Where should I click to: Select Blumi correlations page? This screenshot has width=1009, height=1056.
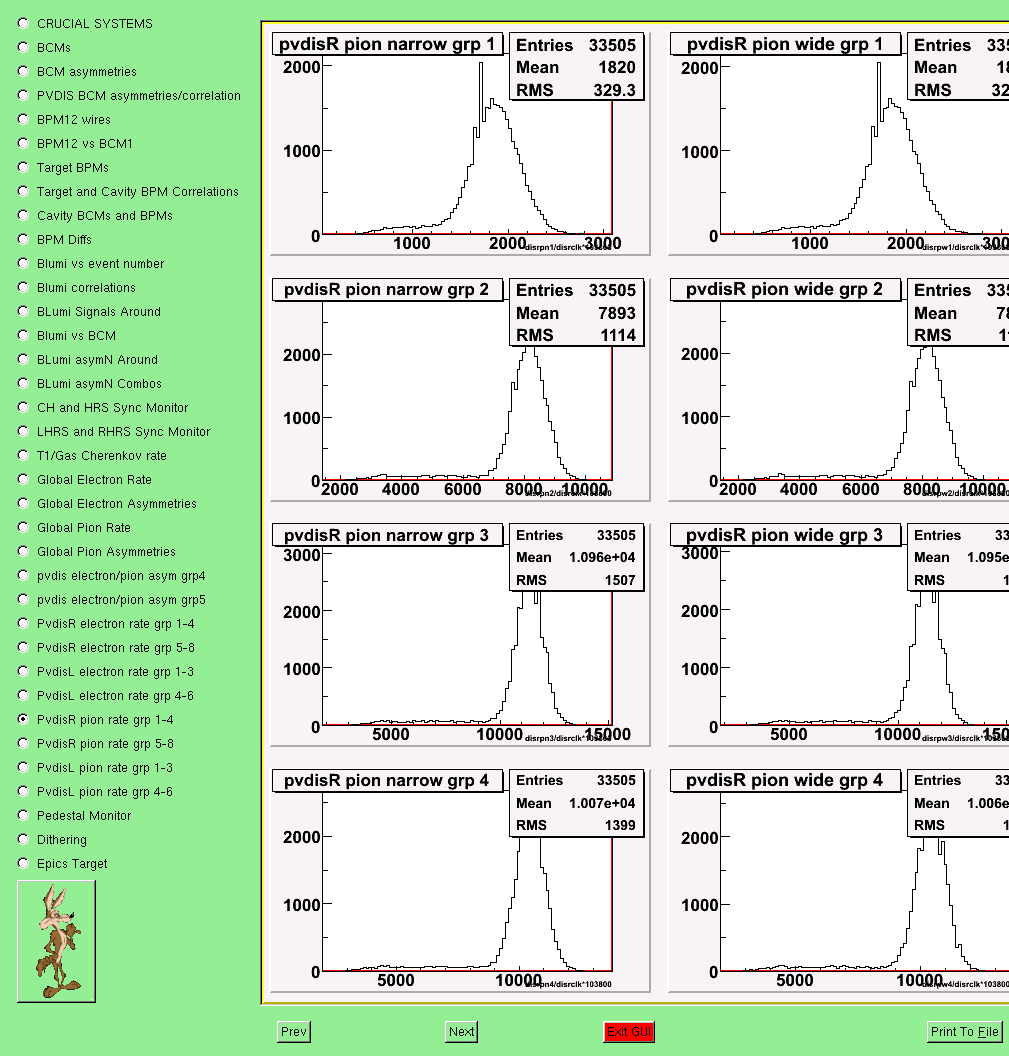pos(24,288)
